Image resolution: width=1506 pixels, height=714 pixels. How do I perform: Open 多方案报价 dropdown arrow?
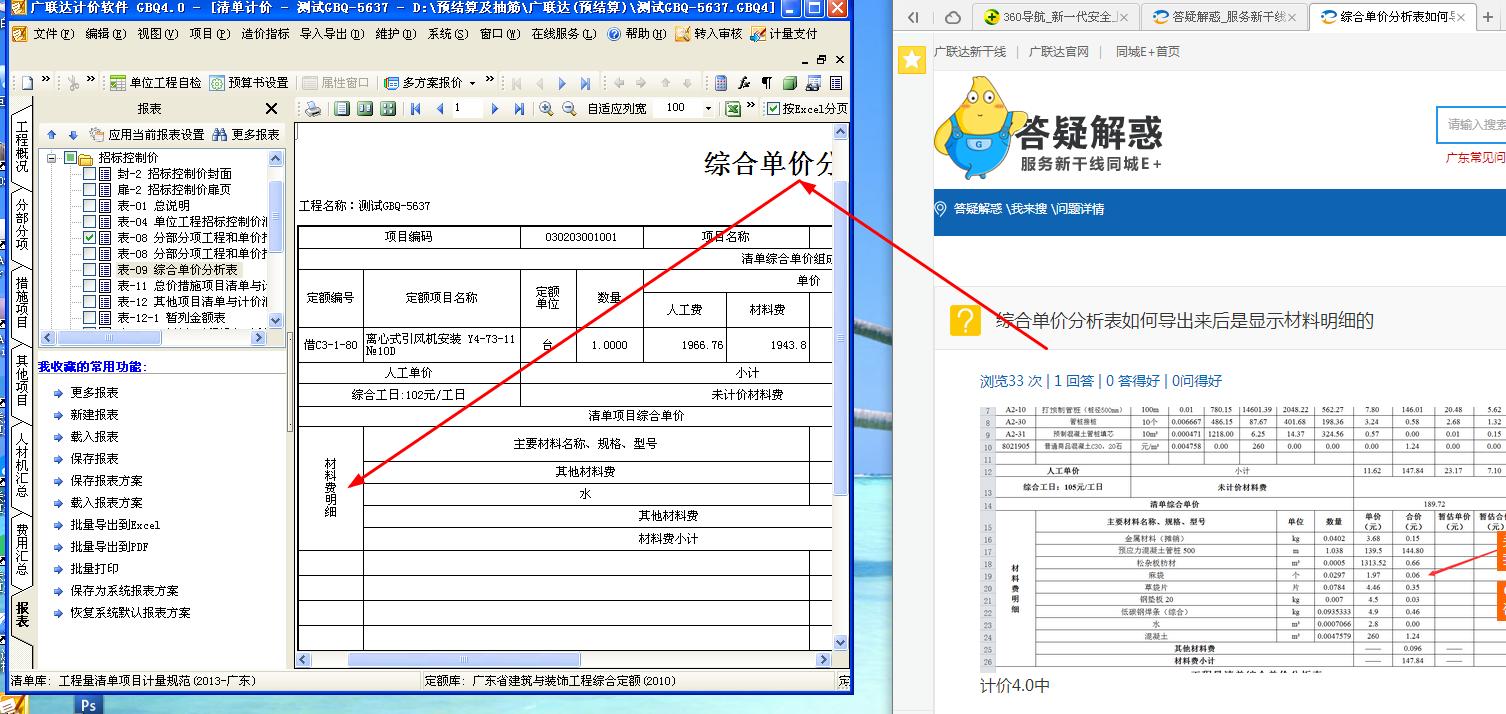click(473, 83)
